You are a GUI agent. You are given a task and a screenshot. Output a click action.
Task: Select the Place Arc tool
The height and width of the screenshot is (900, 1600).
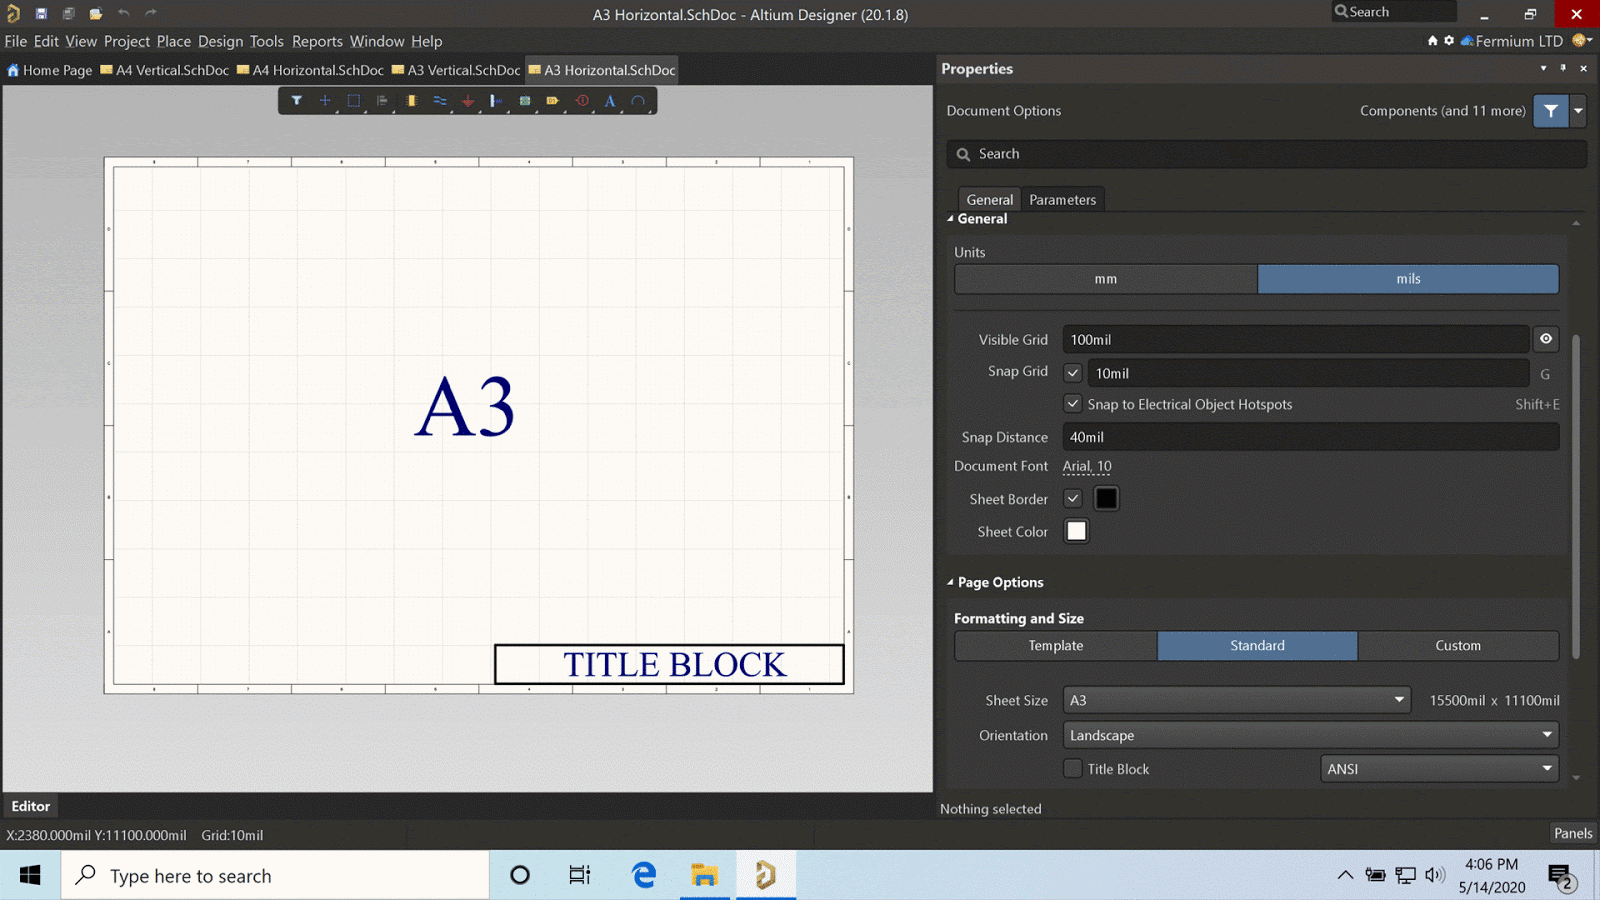coord(638,101)
